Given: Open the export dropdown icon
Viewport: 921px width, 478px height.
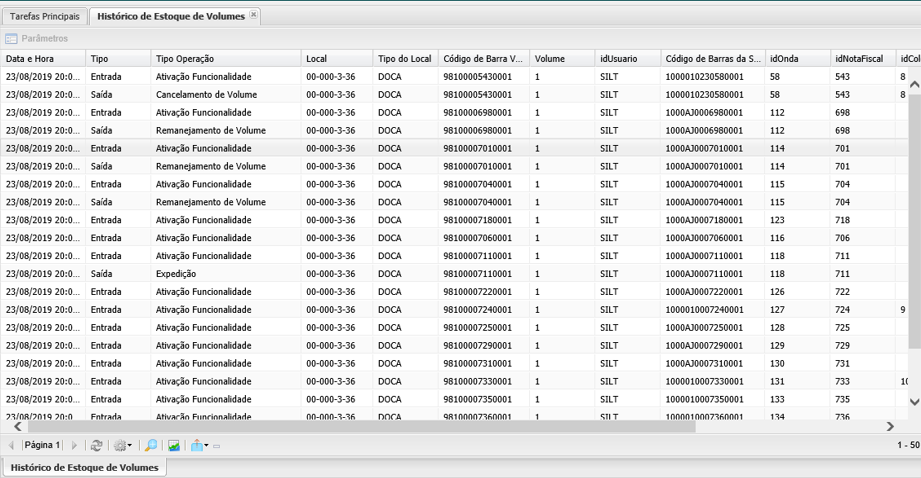Looking at the screenshot, I should pos(200,446).
